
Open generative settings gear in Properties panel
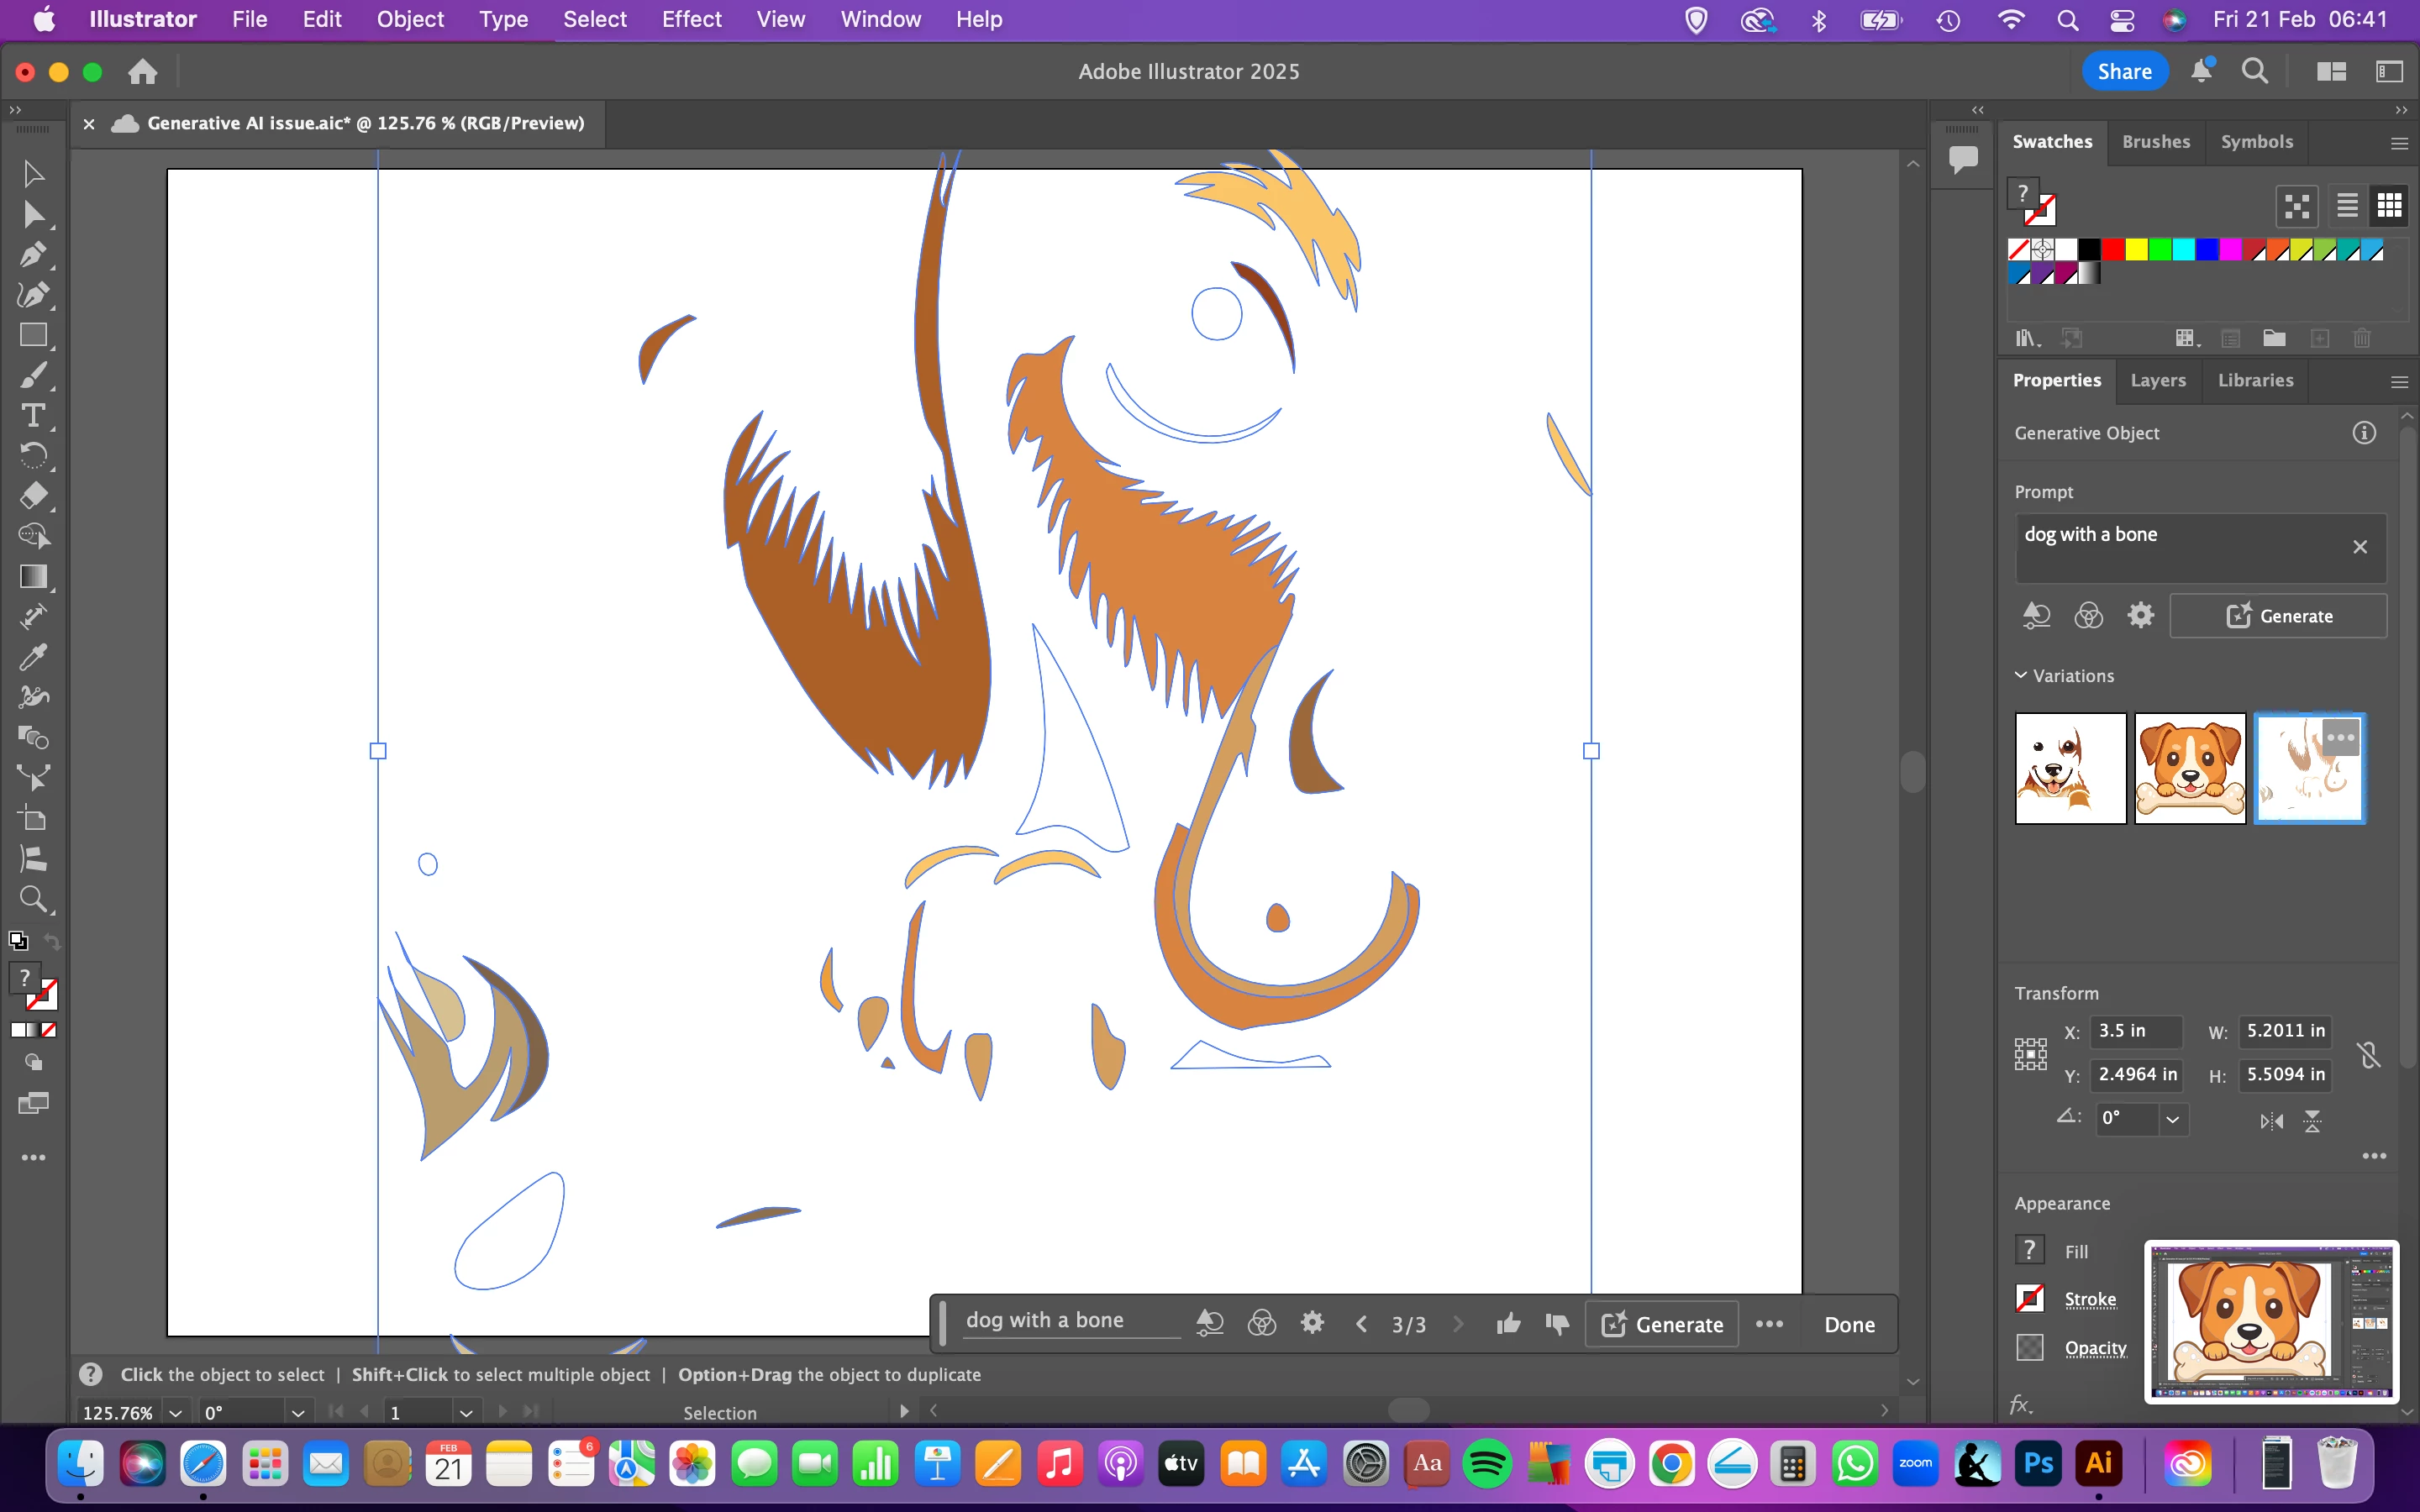pyautogui.click(x=2140, y=615)
